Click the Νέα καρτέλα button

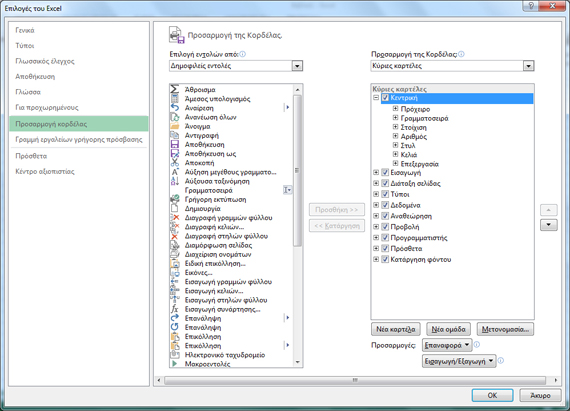click(396, 329)
